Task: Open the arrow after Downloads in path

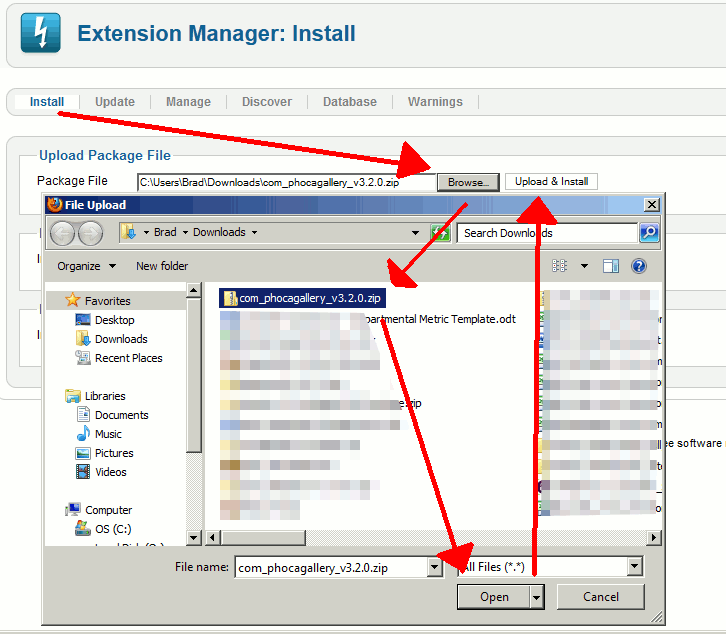Action: click(x=254, y=232)
